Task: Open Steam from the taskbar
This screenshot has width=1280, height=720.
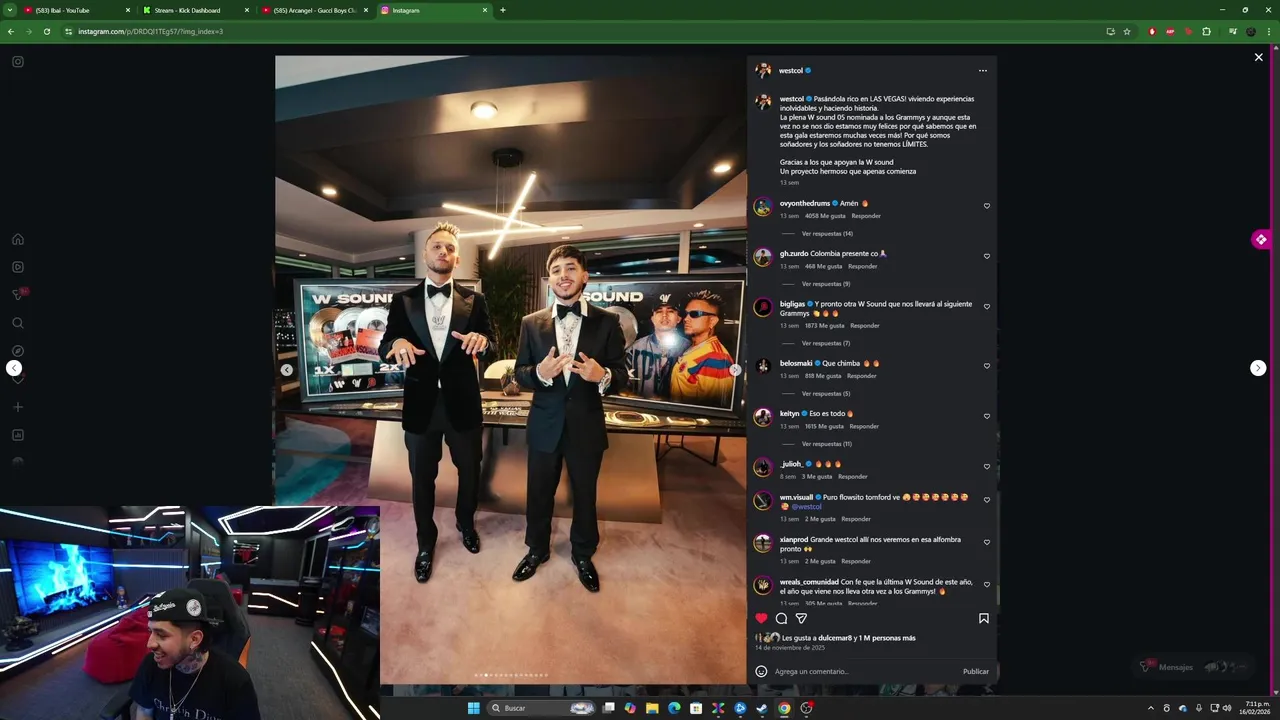Action: (762, 708)
